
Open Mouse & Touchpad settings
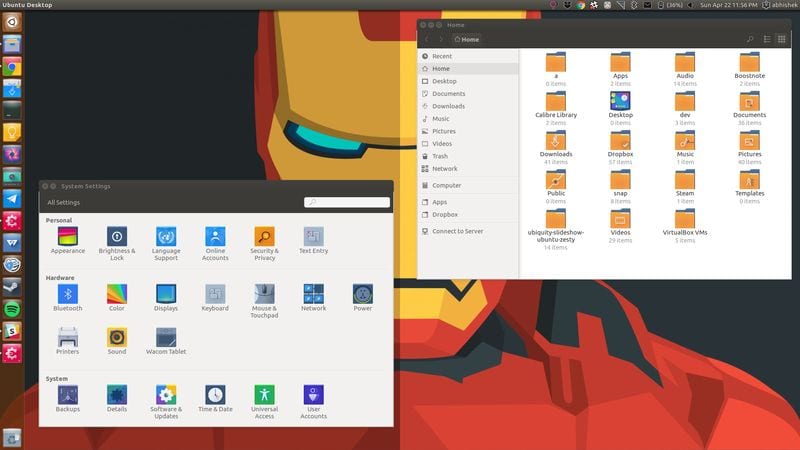[x=264, y=301]
